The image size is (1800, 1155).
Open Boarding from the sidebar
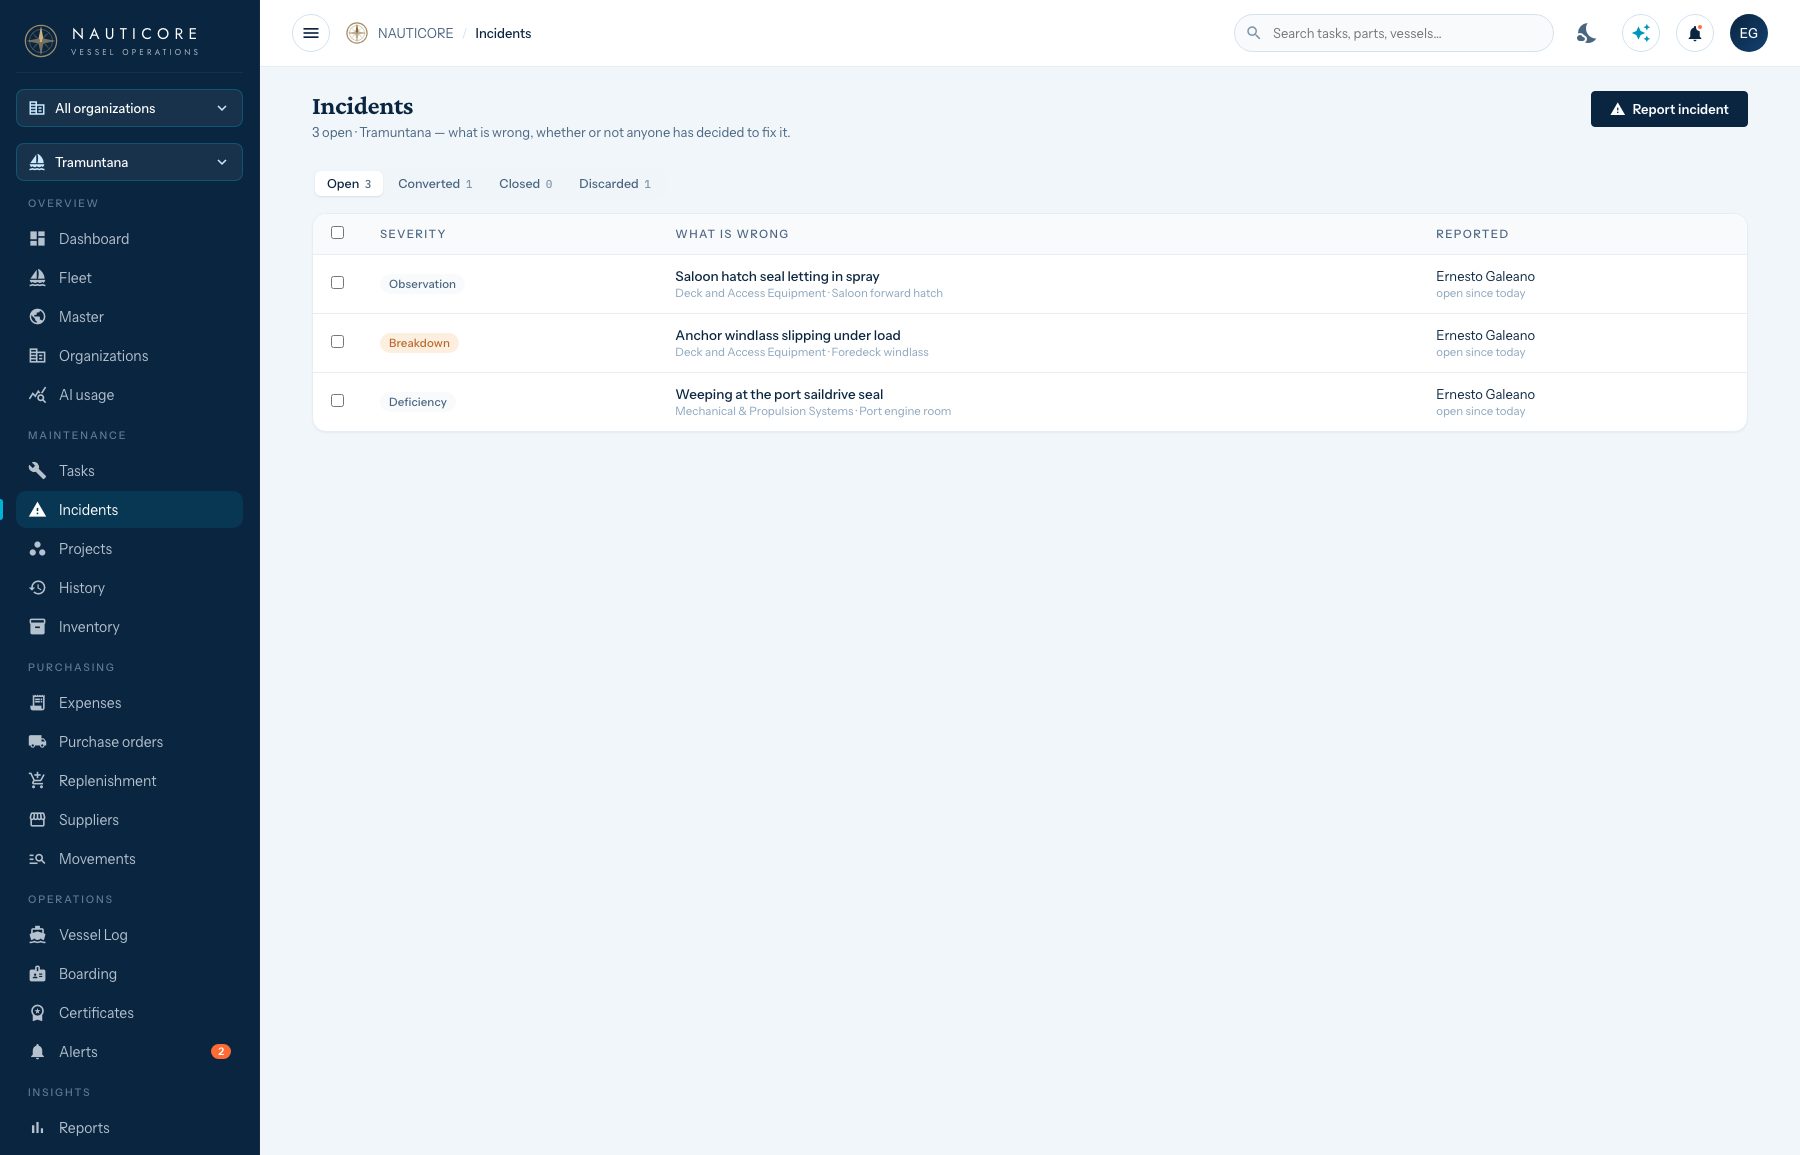coord(129,974)
